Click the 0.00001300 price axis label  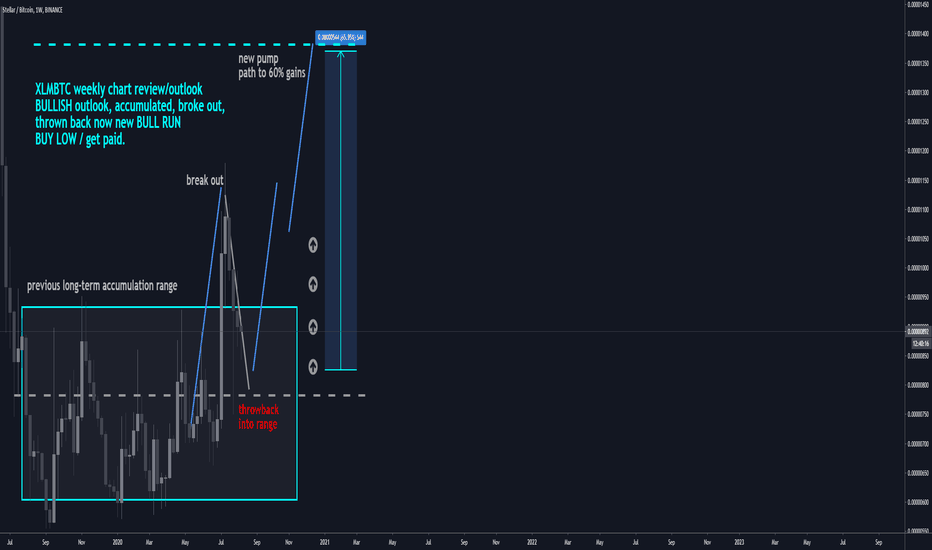pyautogui.click(x=918, y=92)
